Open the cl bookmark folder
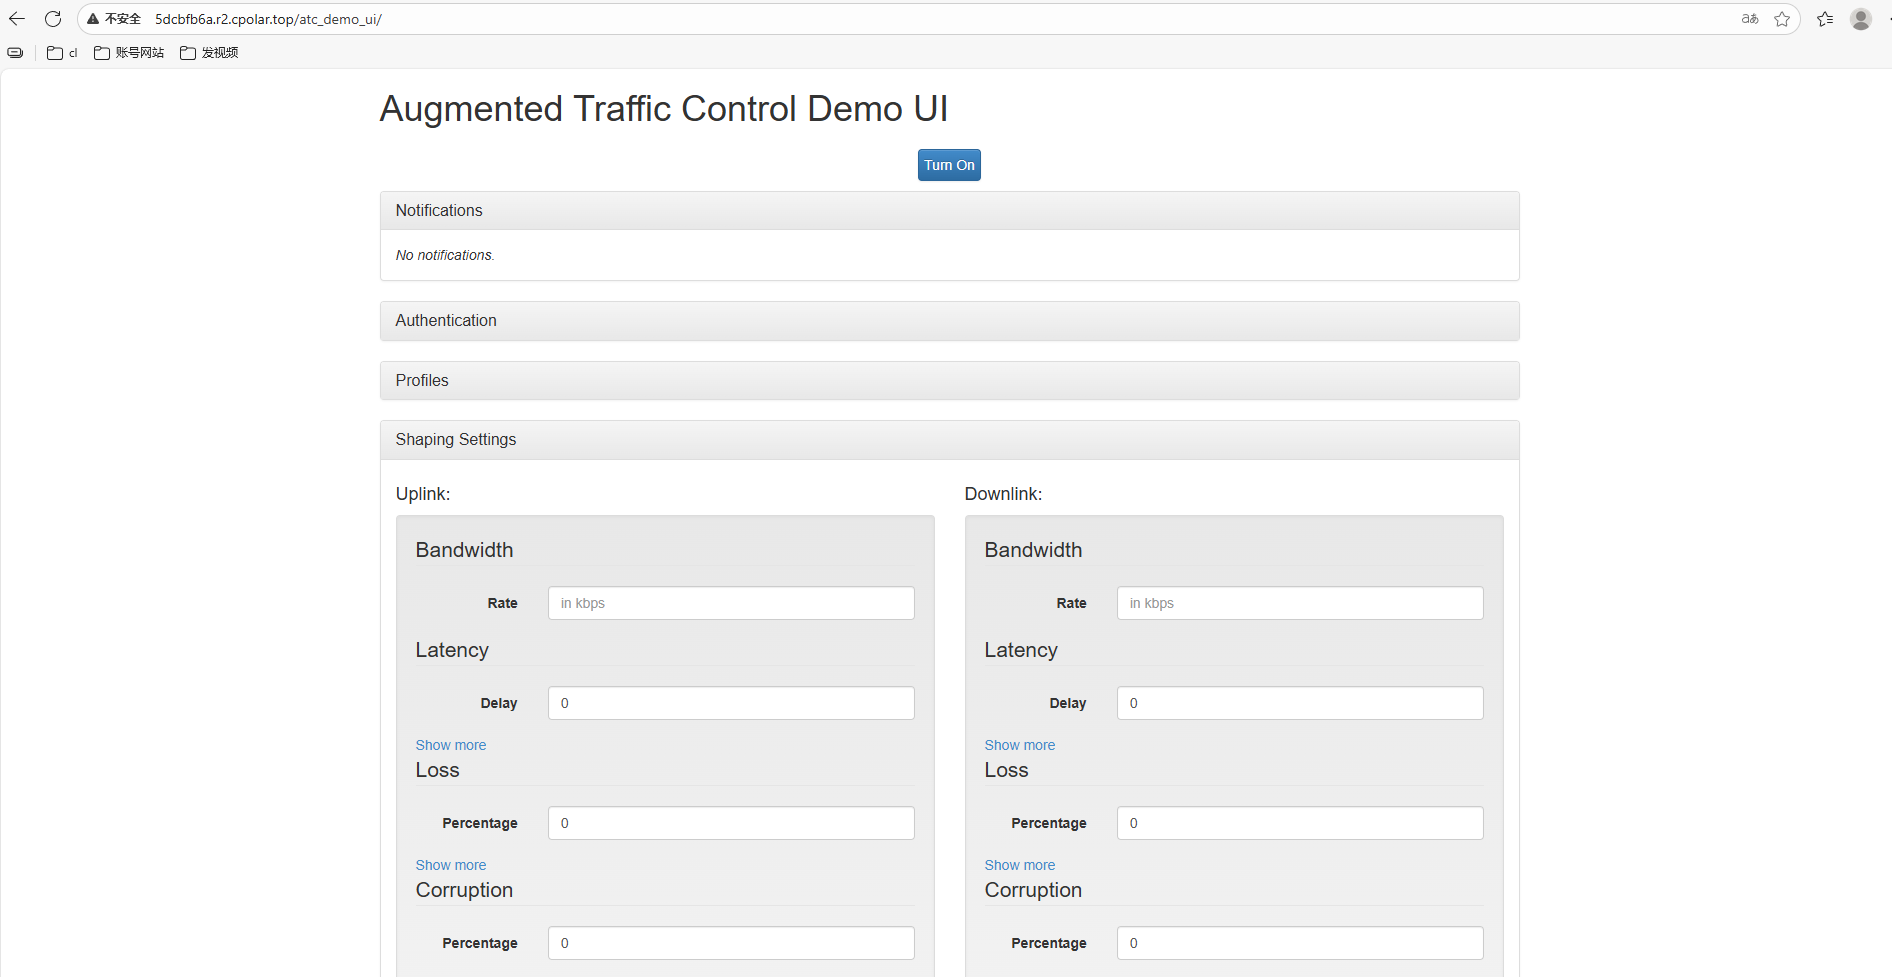The height and width of the screenshot is (977, 1892). point(62,53)
